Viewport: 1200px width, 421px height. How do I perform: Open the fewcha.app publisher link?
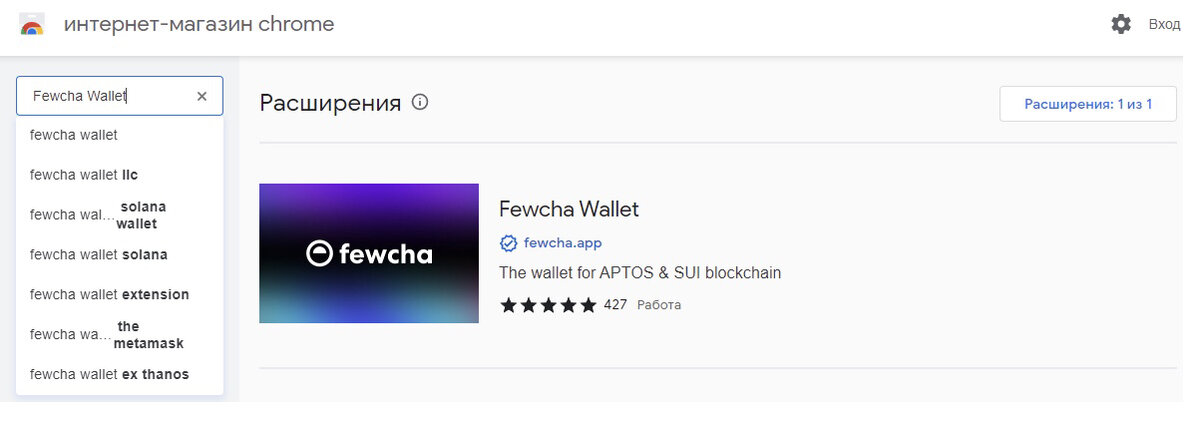coord(562,243)
